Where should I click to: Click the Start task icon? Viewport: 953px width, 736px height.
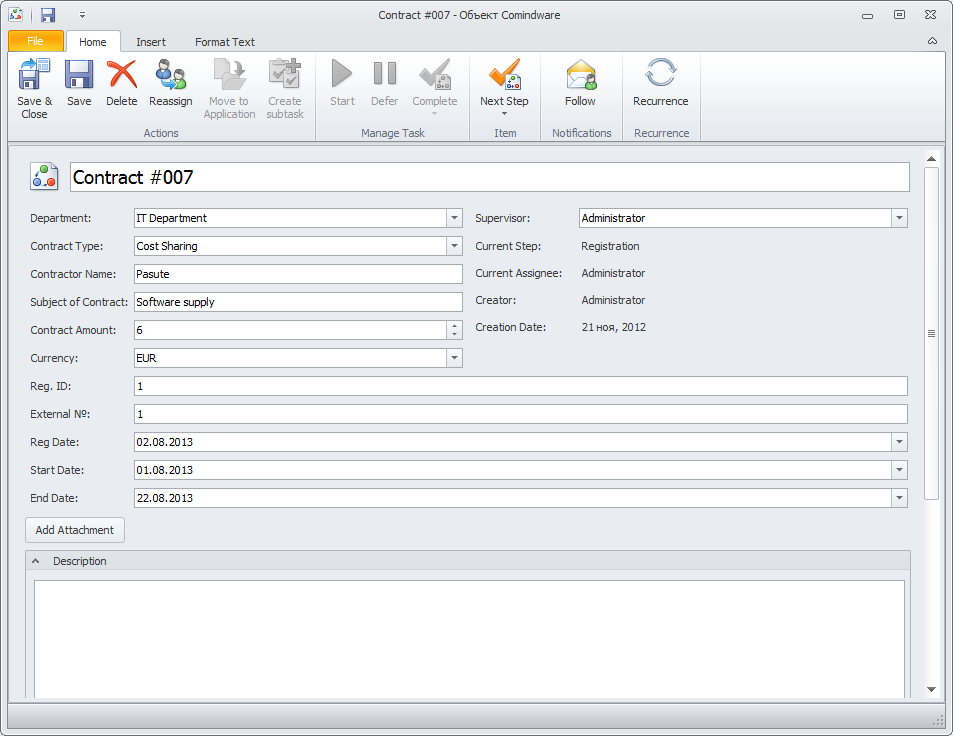click(x=342, y=74)
